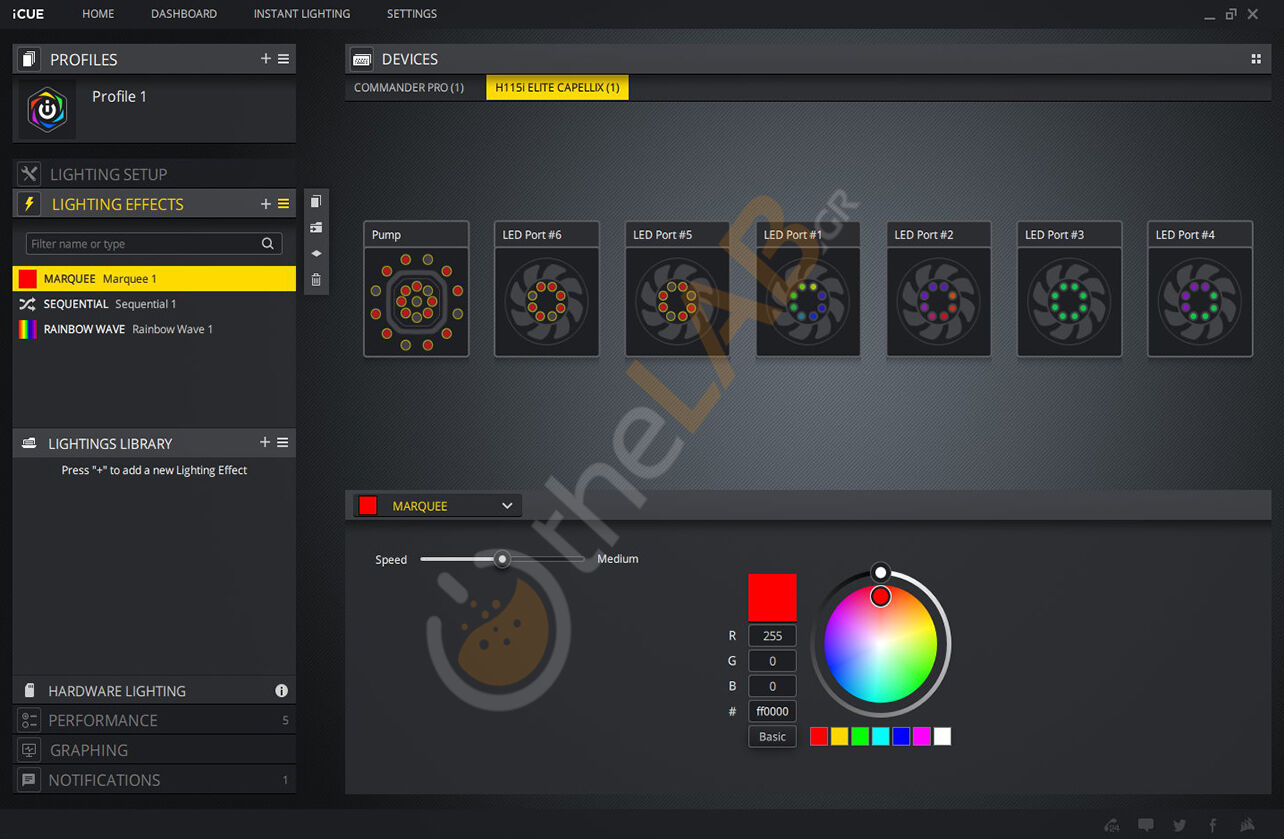Click the Performance section icon
The height and width of the screenshot is (839, 1284).
point(29,720)
